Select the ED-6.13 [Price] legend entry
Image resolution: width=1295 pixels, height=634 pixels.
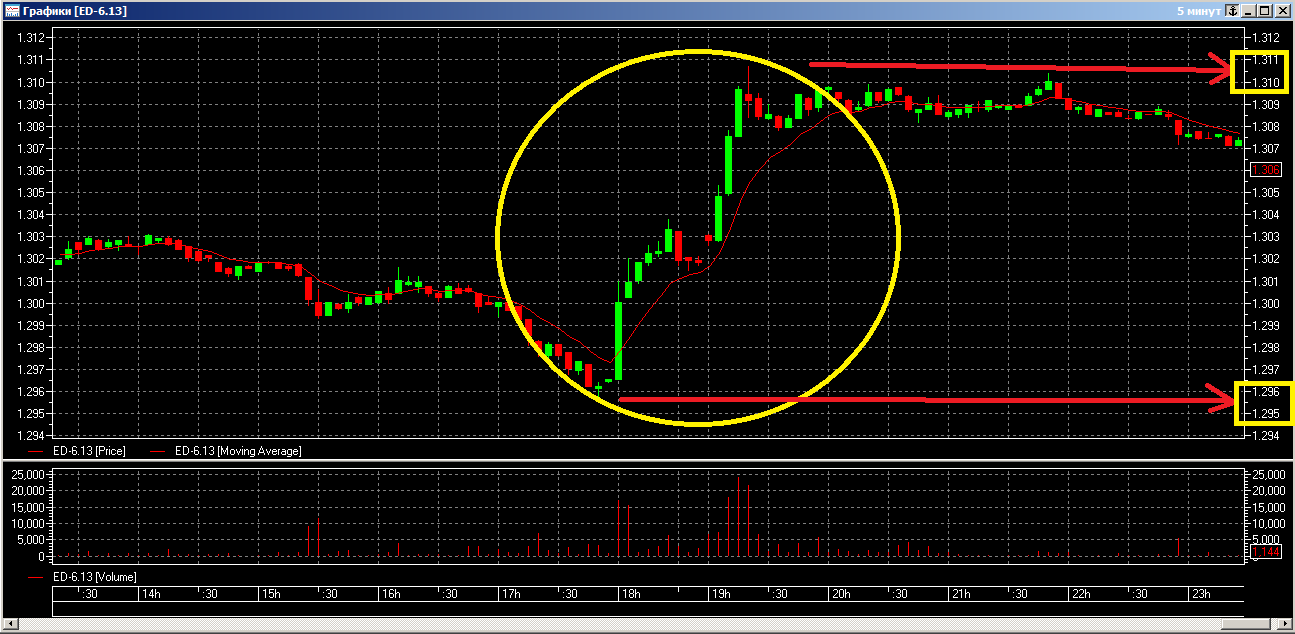click(x=89, y=451)
